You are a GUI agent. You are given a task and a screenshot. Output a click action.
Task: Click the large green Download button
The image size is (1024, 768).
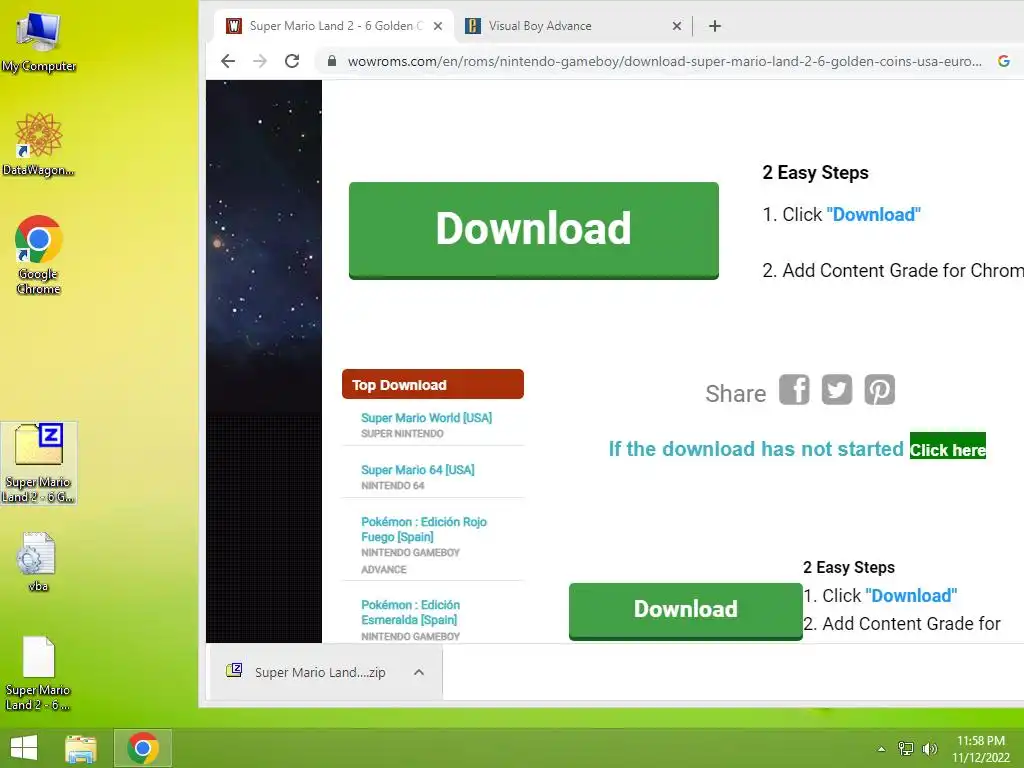(534, 231)
